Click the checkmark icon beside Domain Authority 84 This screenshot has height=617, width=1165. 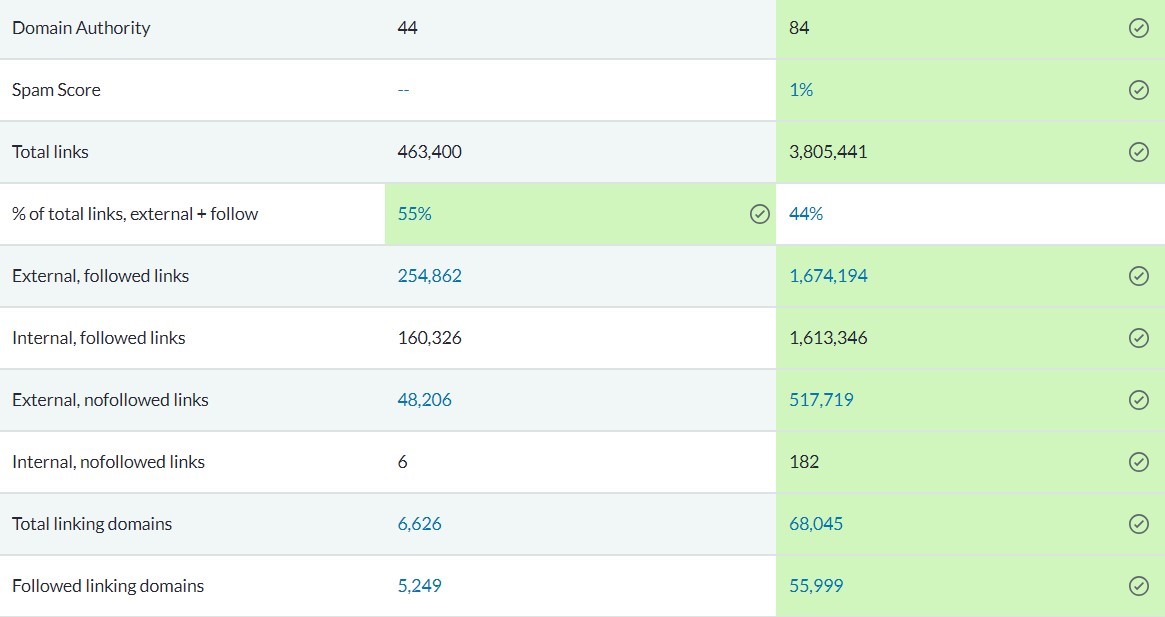point(1138,28)
